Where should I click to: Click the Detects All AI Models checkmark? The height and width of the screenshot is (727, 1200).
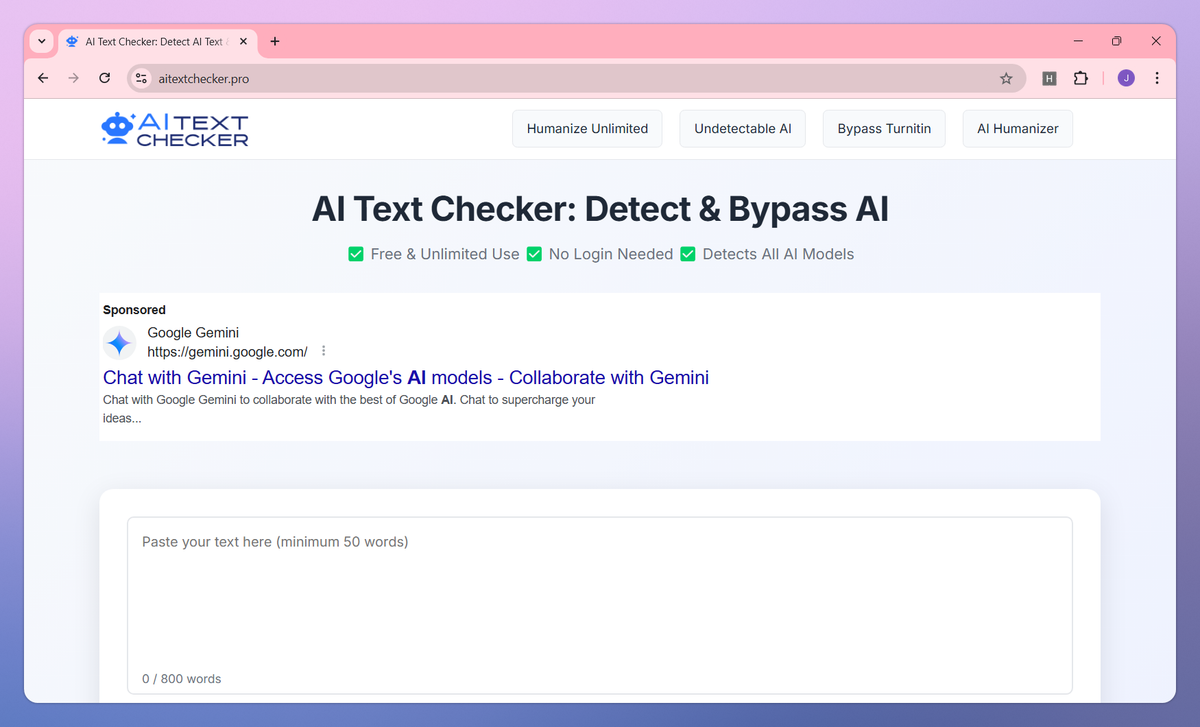(687, 254)
